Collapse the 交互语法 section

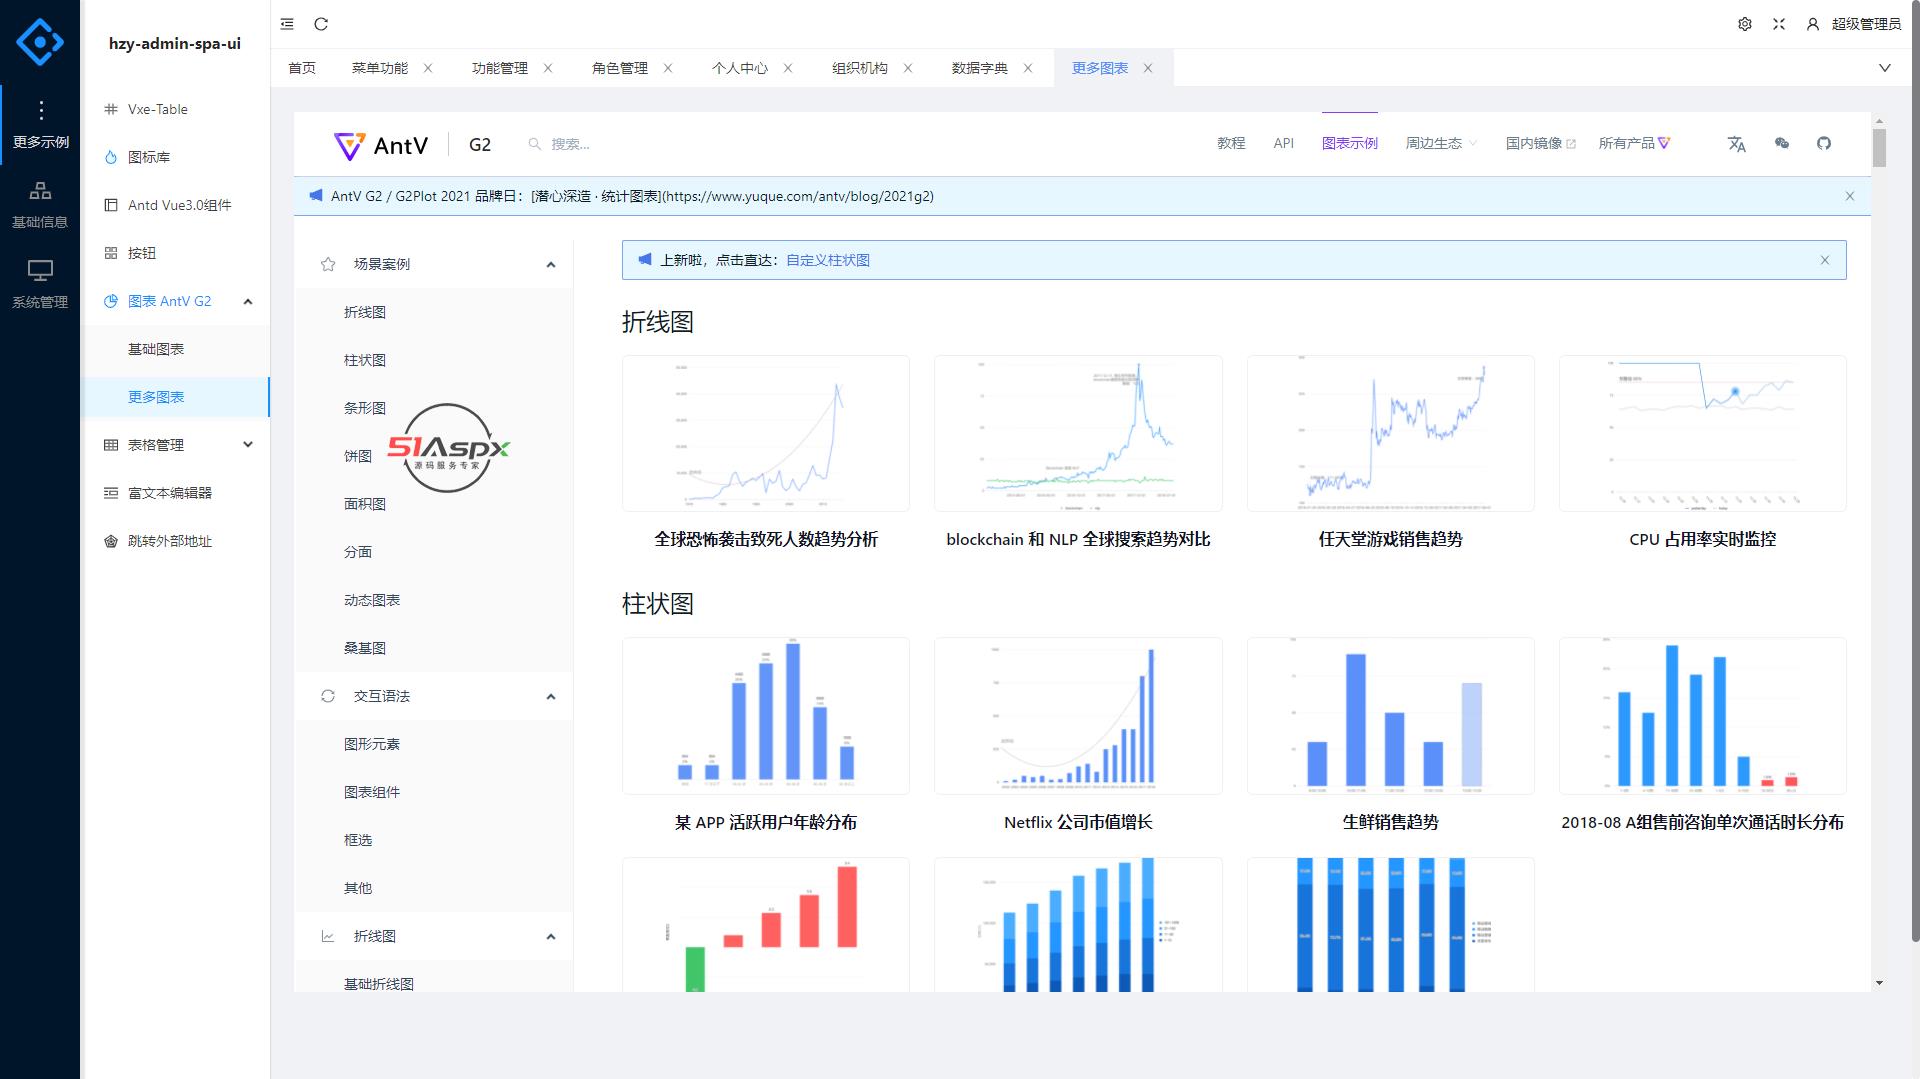(434, 696)
